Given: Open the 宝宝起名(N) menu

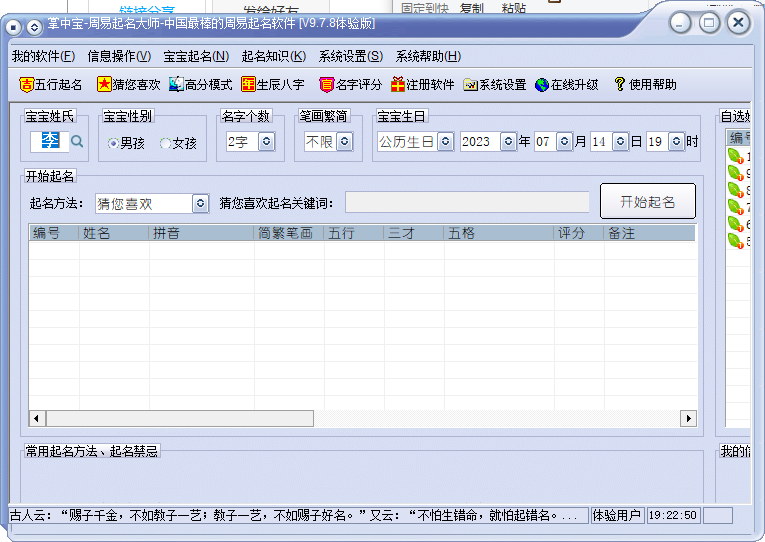Looking at the screenshot, I should [196, 56].
